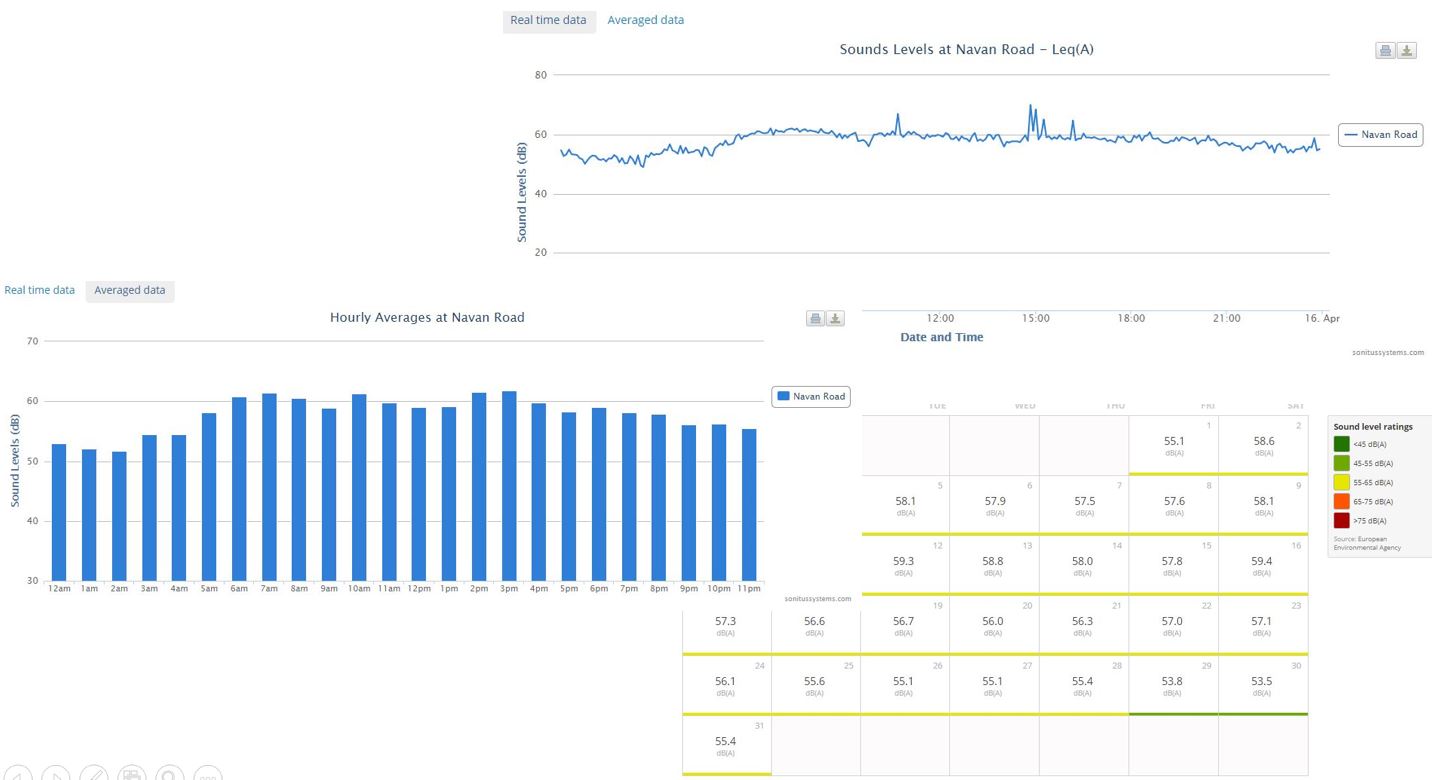The width and height of the screenshot is (1432, 780).
Task: Show all slides grid view
Action: pos(132,775)
